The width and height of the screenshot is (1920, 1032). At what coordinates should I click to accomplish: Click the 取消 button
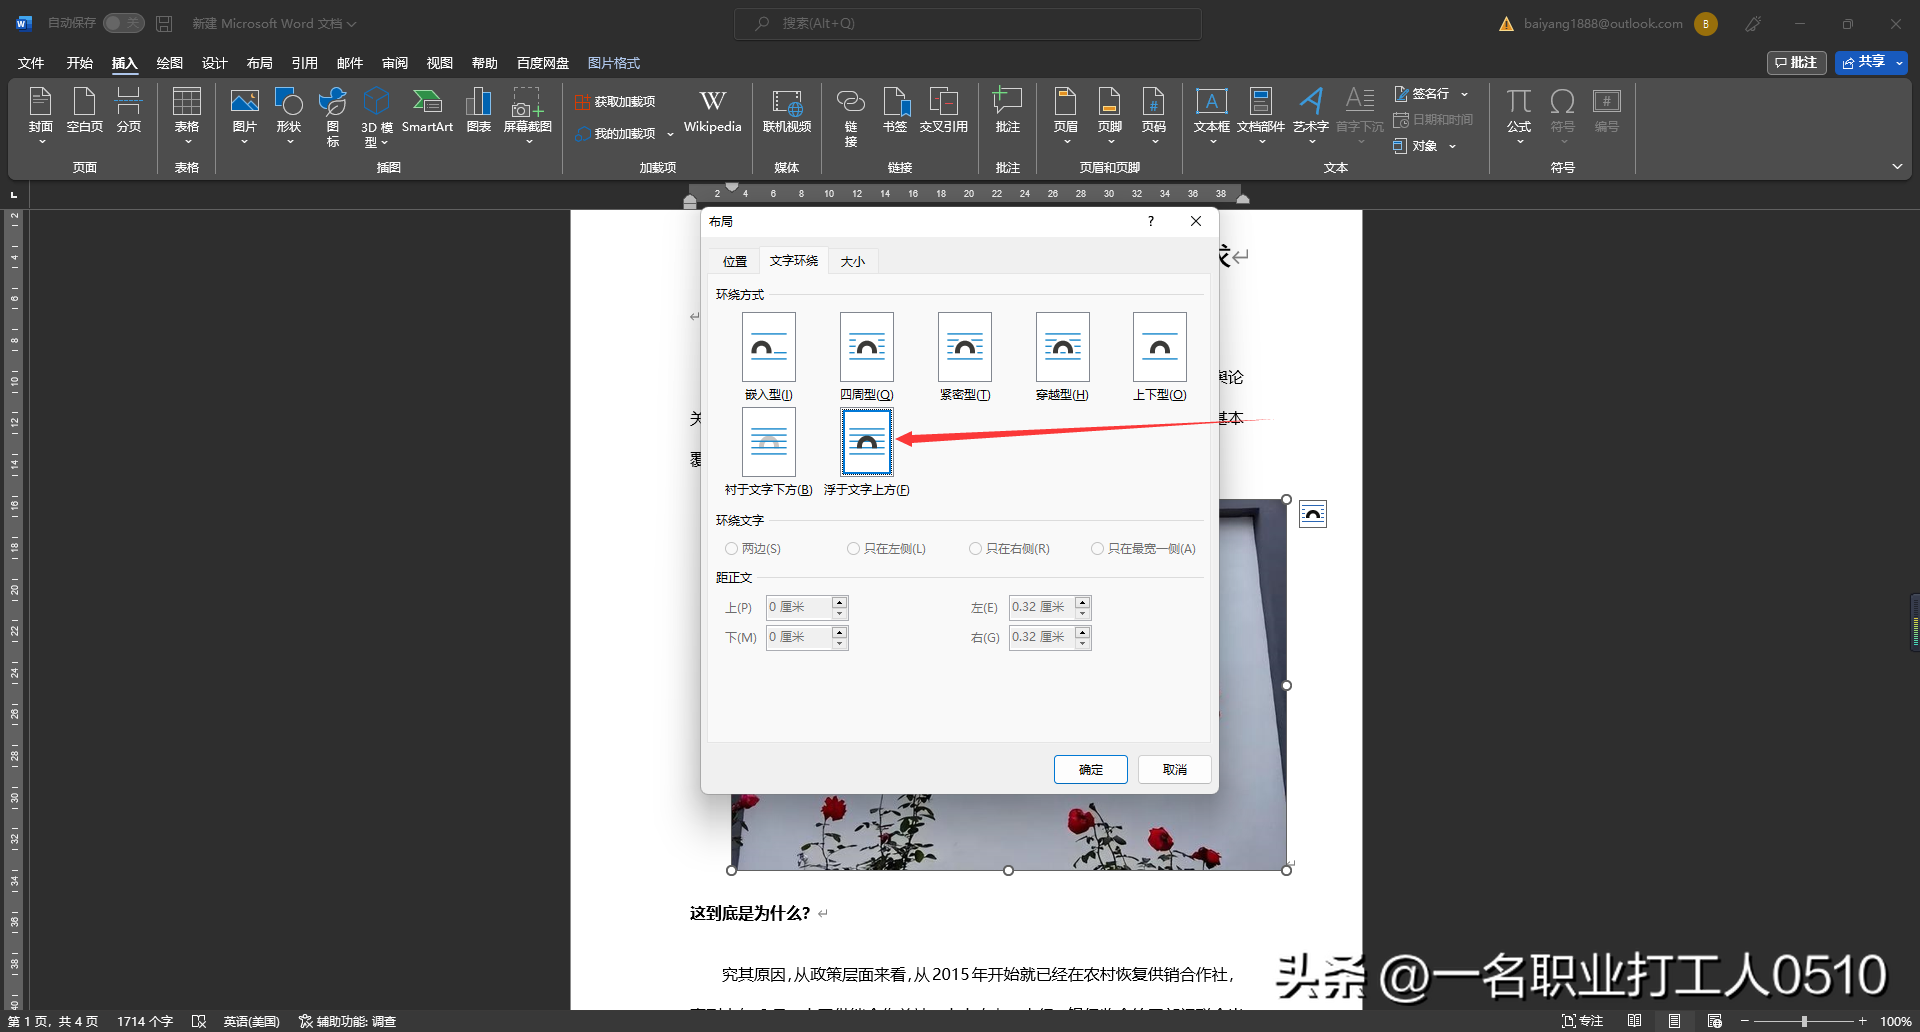pyautogui.click(x=1174, y=769)
